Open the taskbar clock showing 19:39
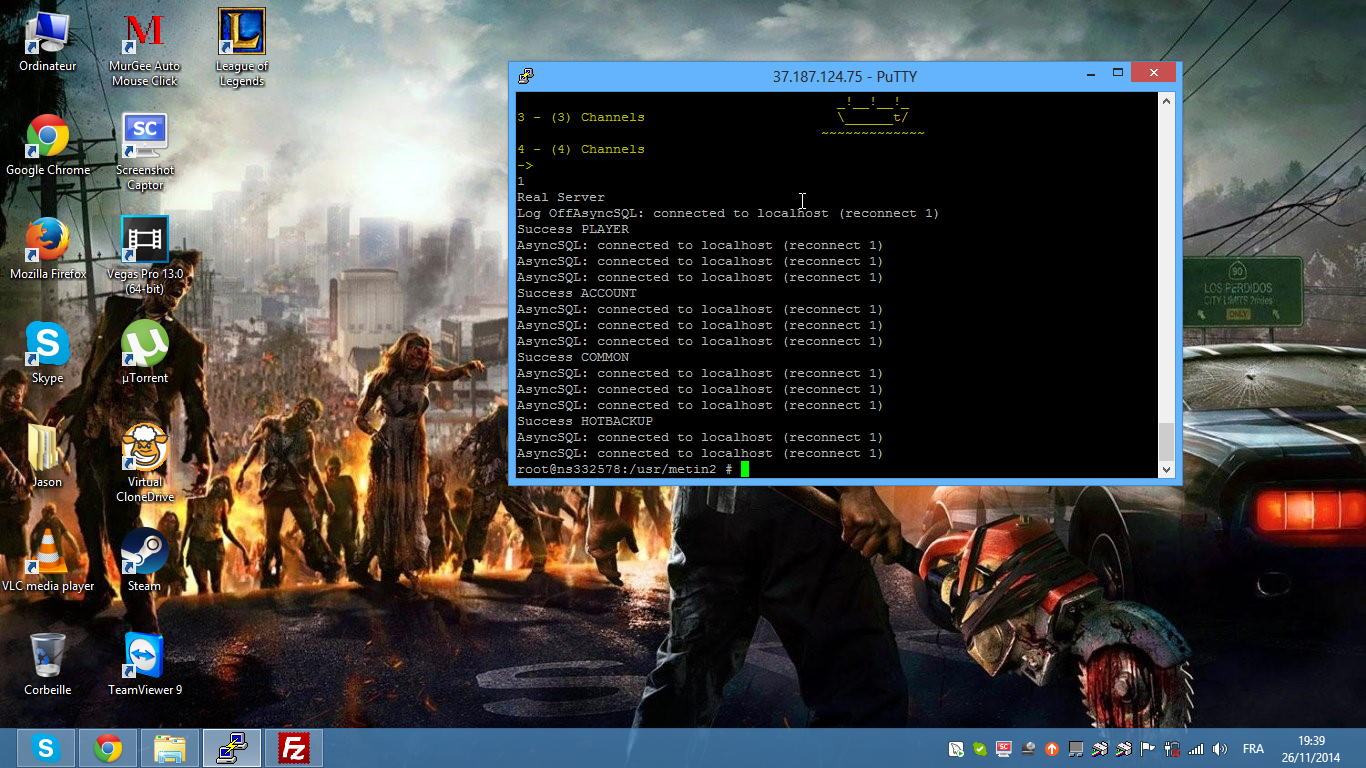The image size is (1366, 768). click(1311, 749)
